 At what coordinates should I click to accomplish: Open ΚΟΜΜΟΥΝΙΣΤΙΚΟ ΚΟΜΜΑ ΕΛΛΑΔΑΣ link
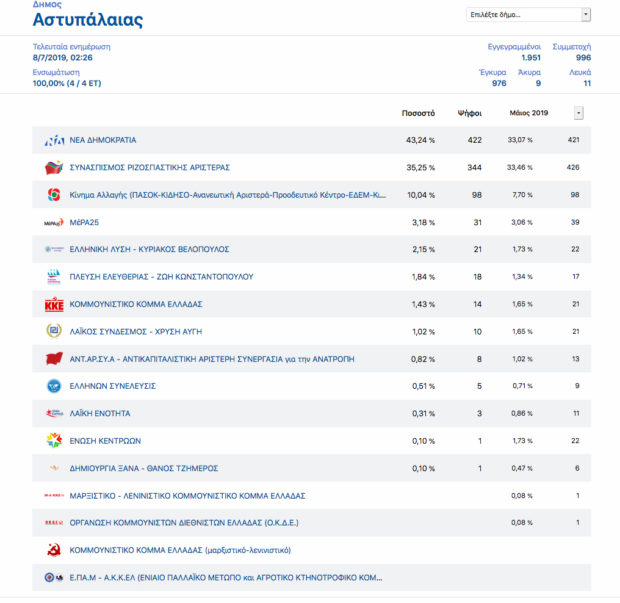[x=136, y=304]
